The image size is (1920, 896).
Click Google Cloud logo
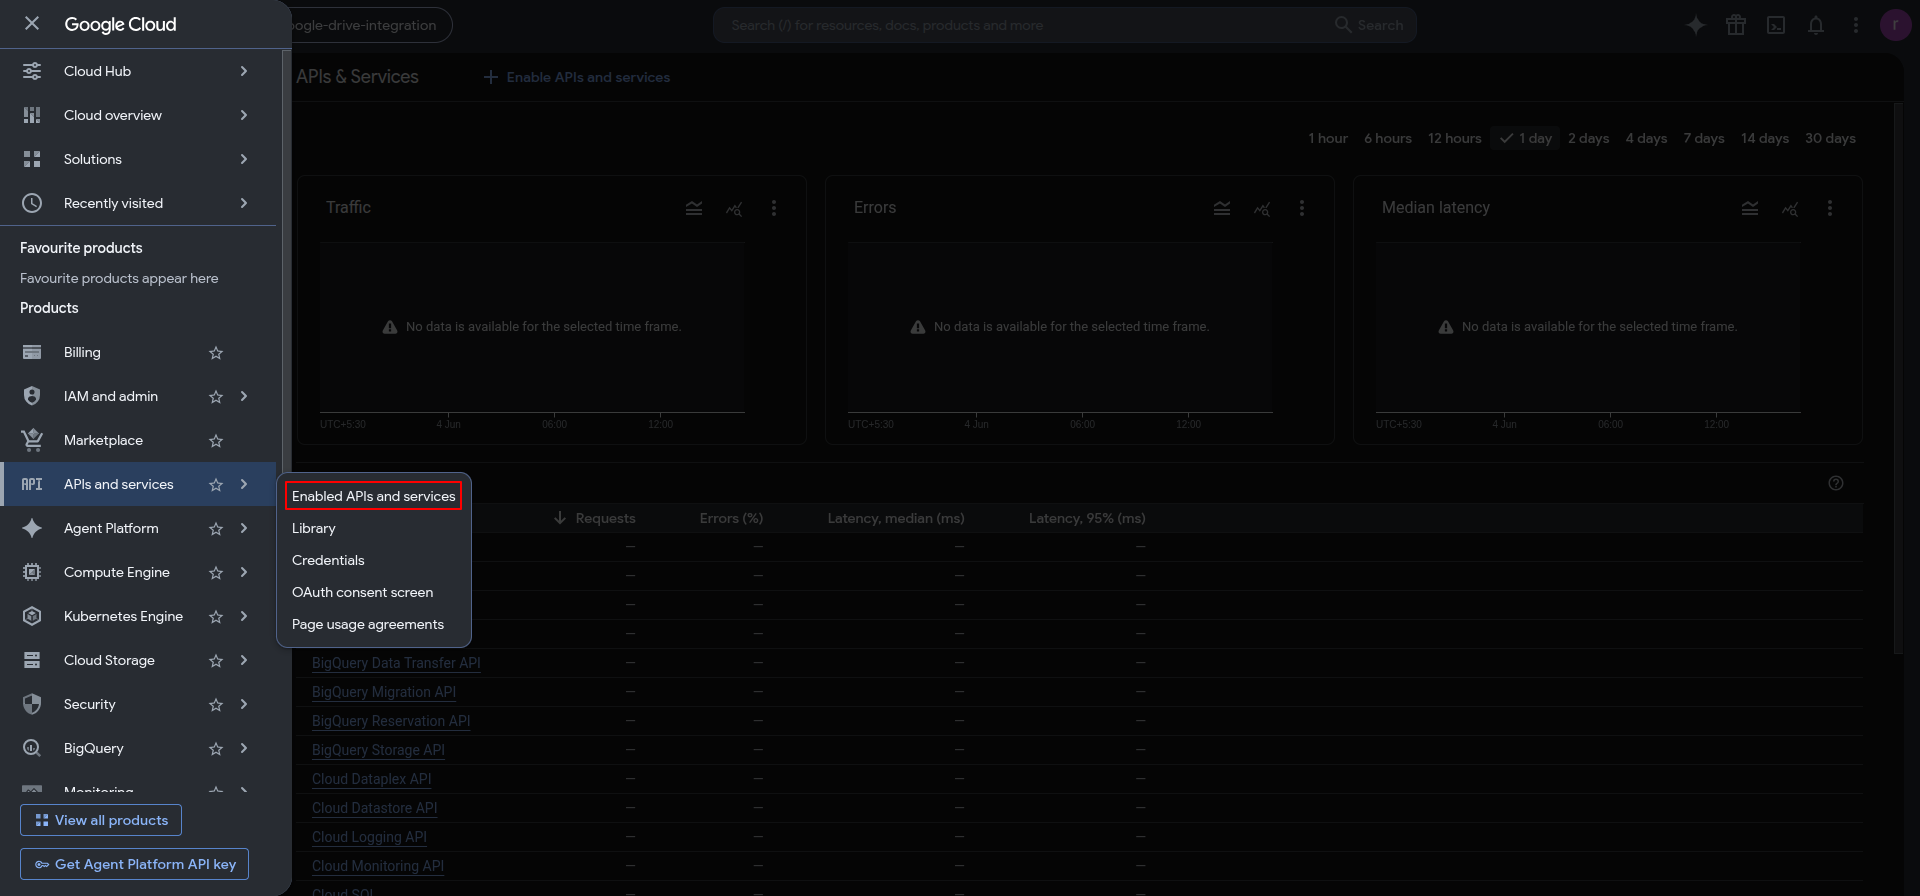pos(120,24)
